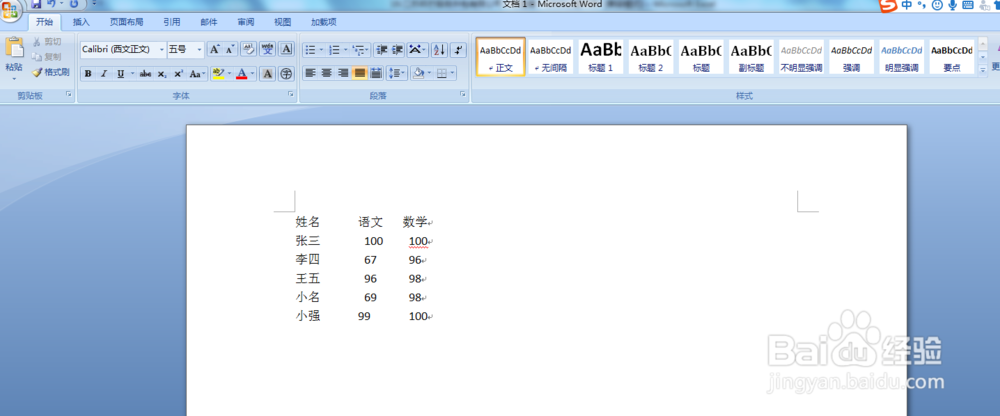Open the change case (Aa) dropdown
The image size is (1000, 416).
click(x=198, y=74)
